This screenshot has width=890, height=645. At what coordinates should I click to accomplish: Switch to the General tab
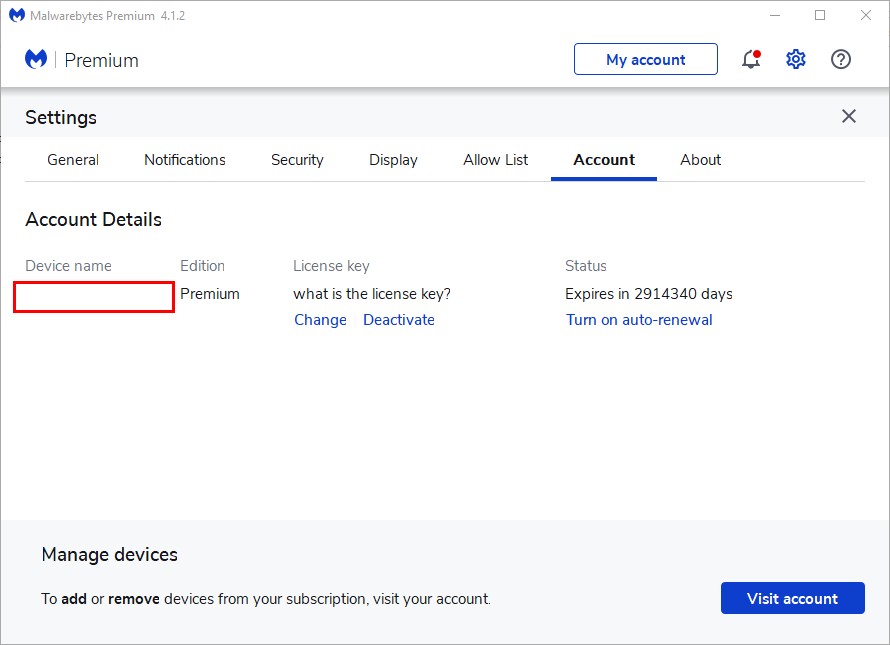tap(72, 160)
